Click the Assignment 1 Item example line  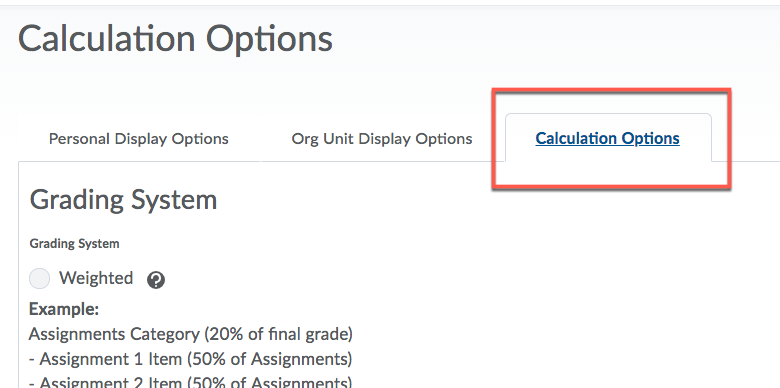pos(191,359)
